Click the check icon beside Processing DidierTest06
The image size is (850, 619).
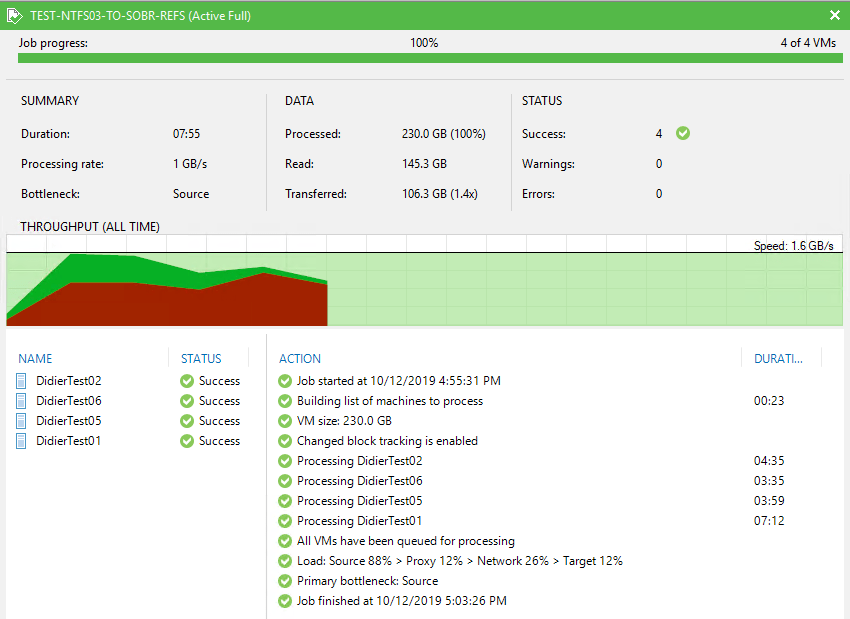click(x=285, y=481)
